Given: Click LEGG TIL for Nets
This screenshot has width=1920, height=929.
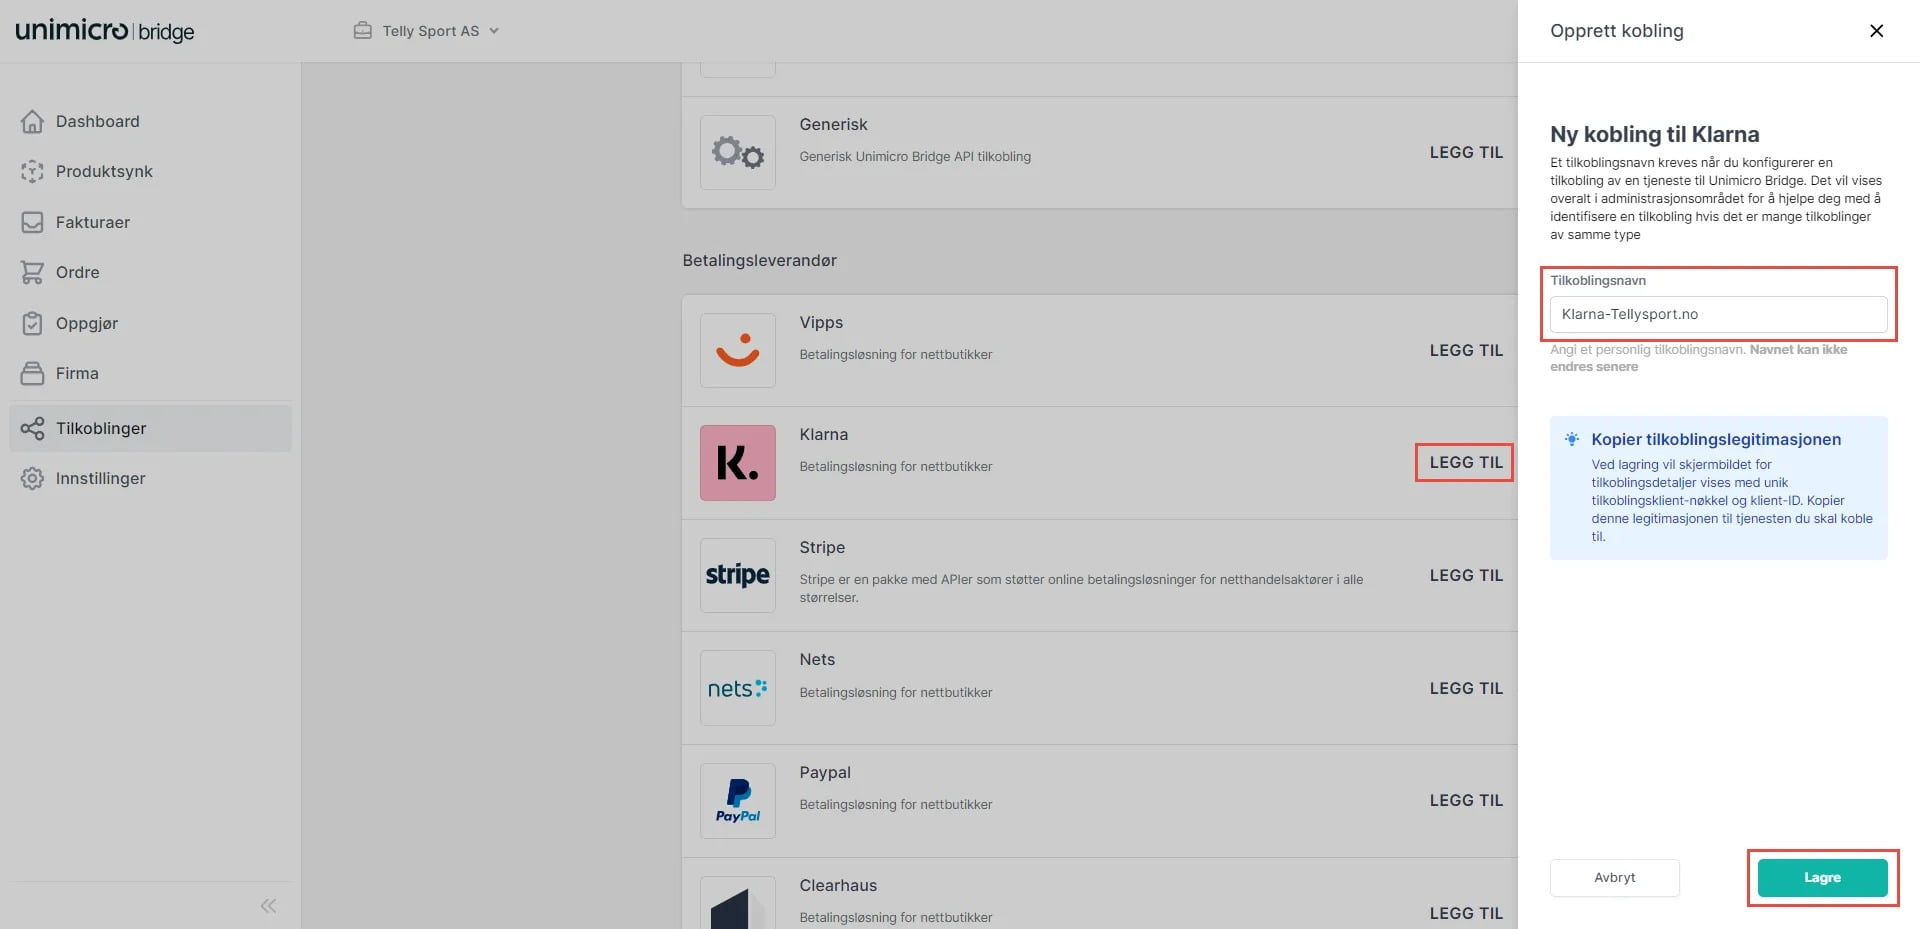Looking at the screenshot, I should 1466,688.
